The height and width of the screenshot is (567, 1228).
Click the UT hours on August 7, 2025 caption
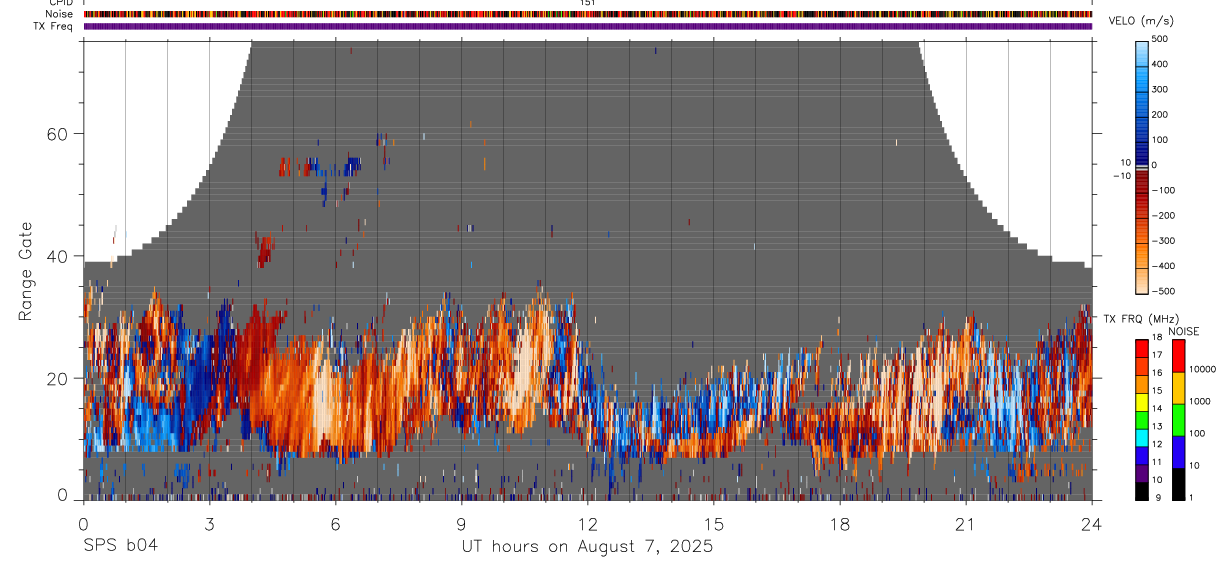point(587,547)
